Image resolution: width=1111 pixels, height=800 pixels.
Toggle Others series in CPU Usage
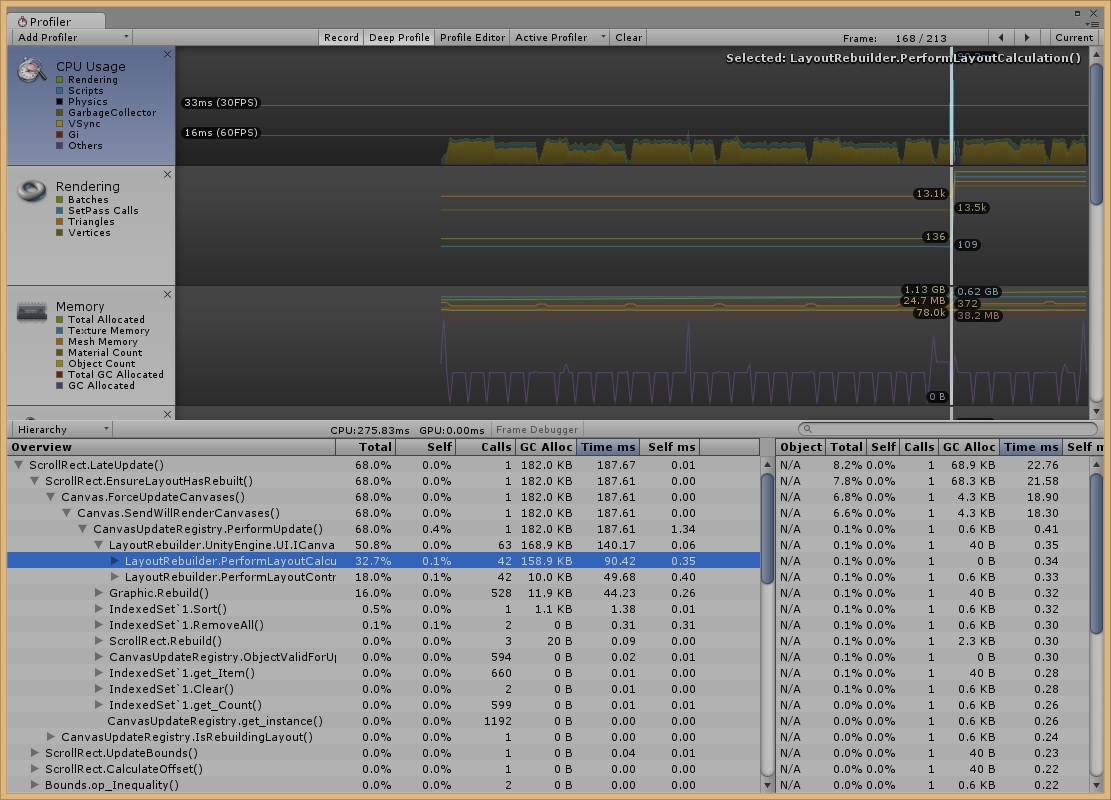tap(60, 145)
